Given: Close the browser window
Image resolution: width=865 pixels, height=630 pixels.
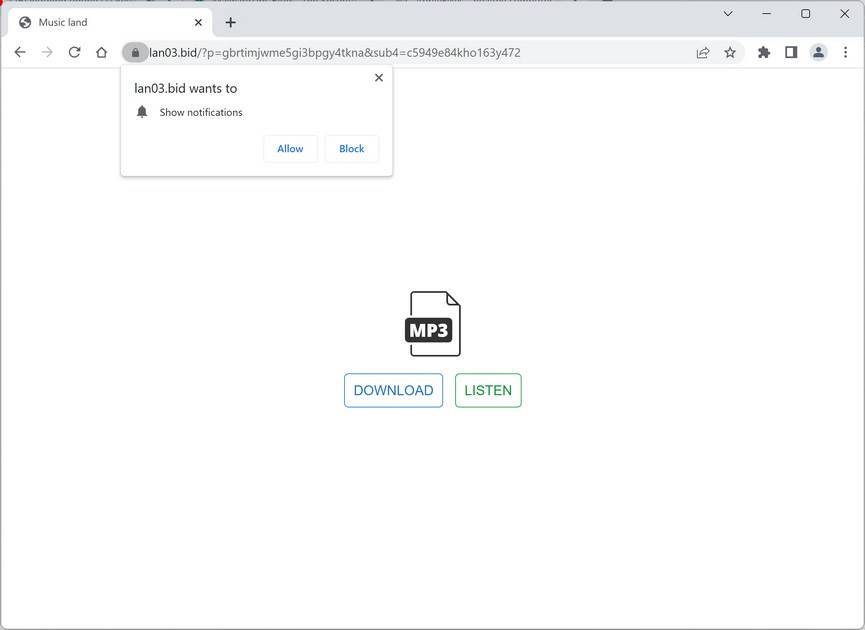Looking at the screenshot, I should (845, 14).
